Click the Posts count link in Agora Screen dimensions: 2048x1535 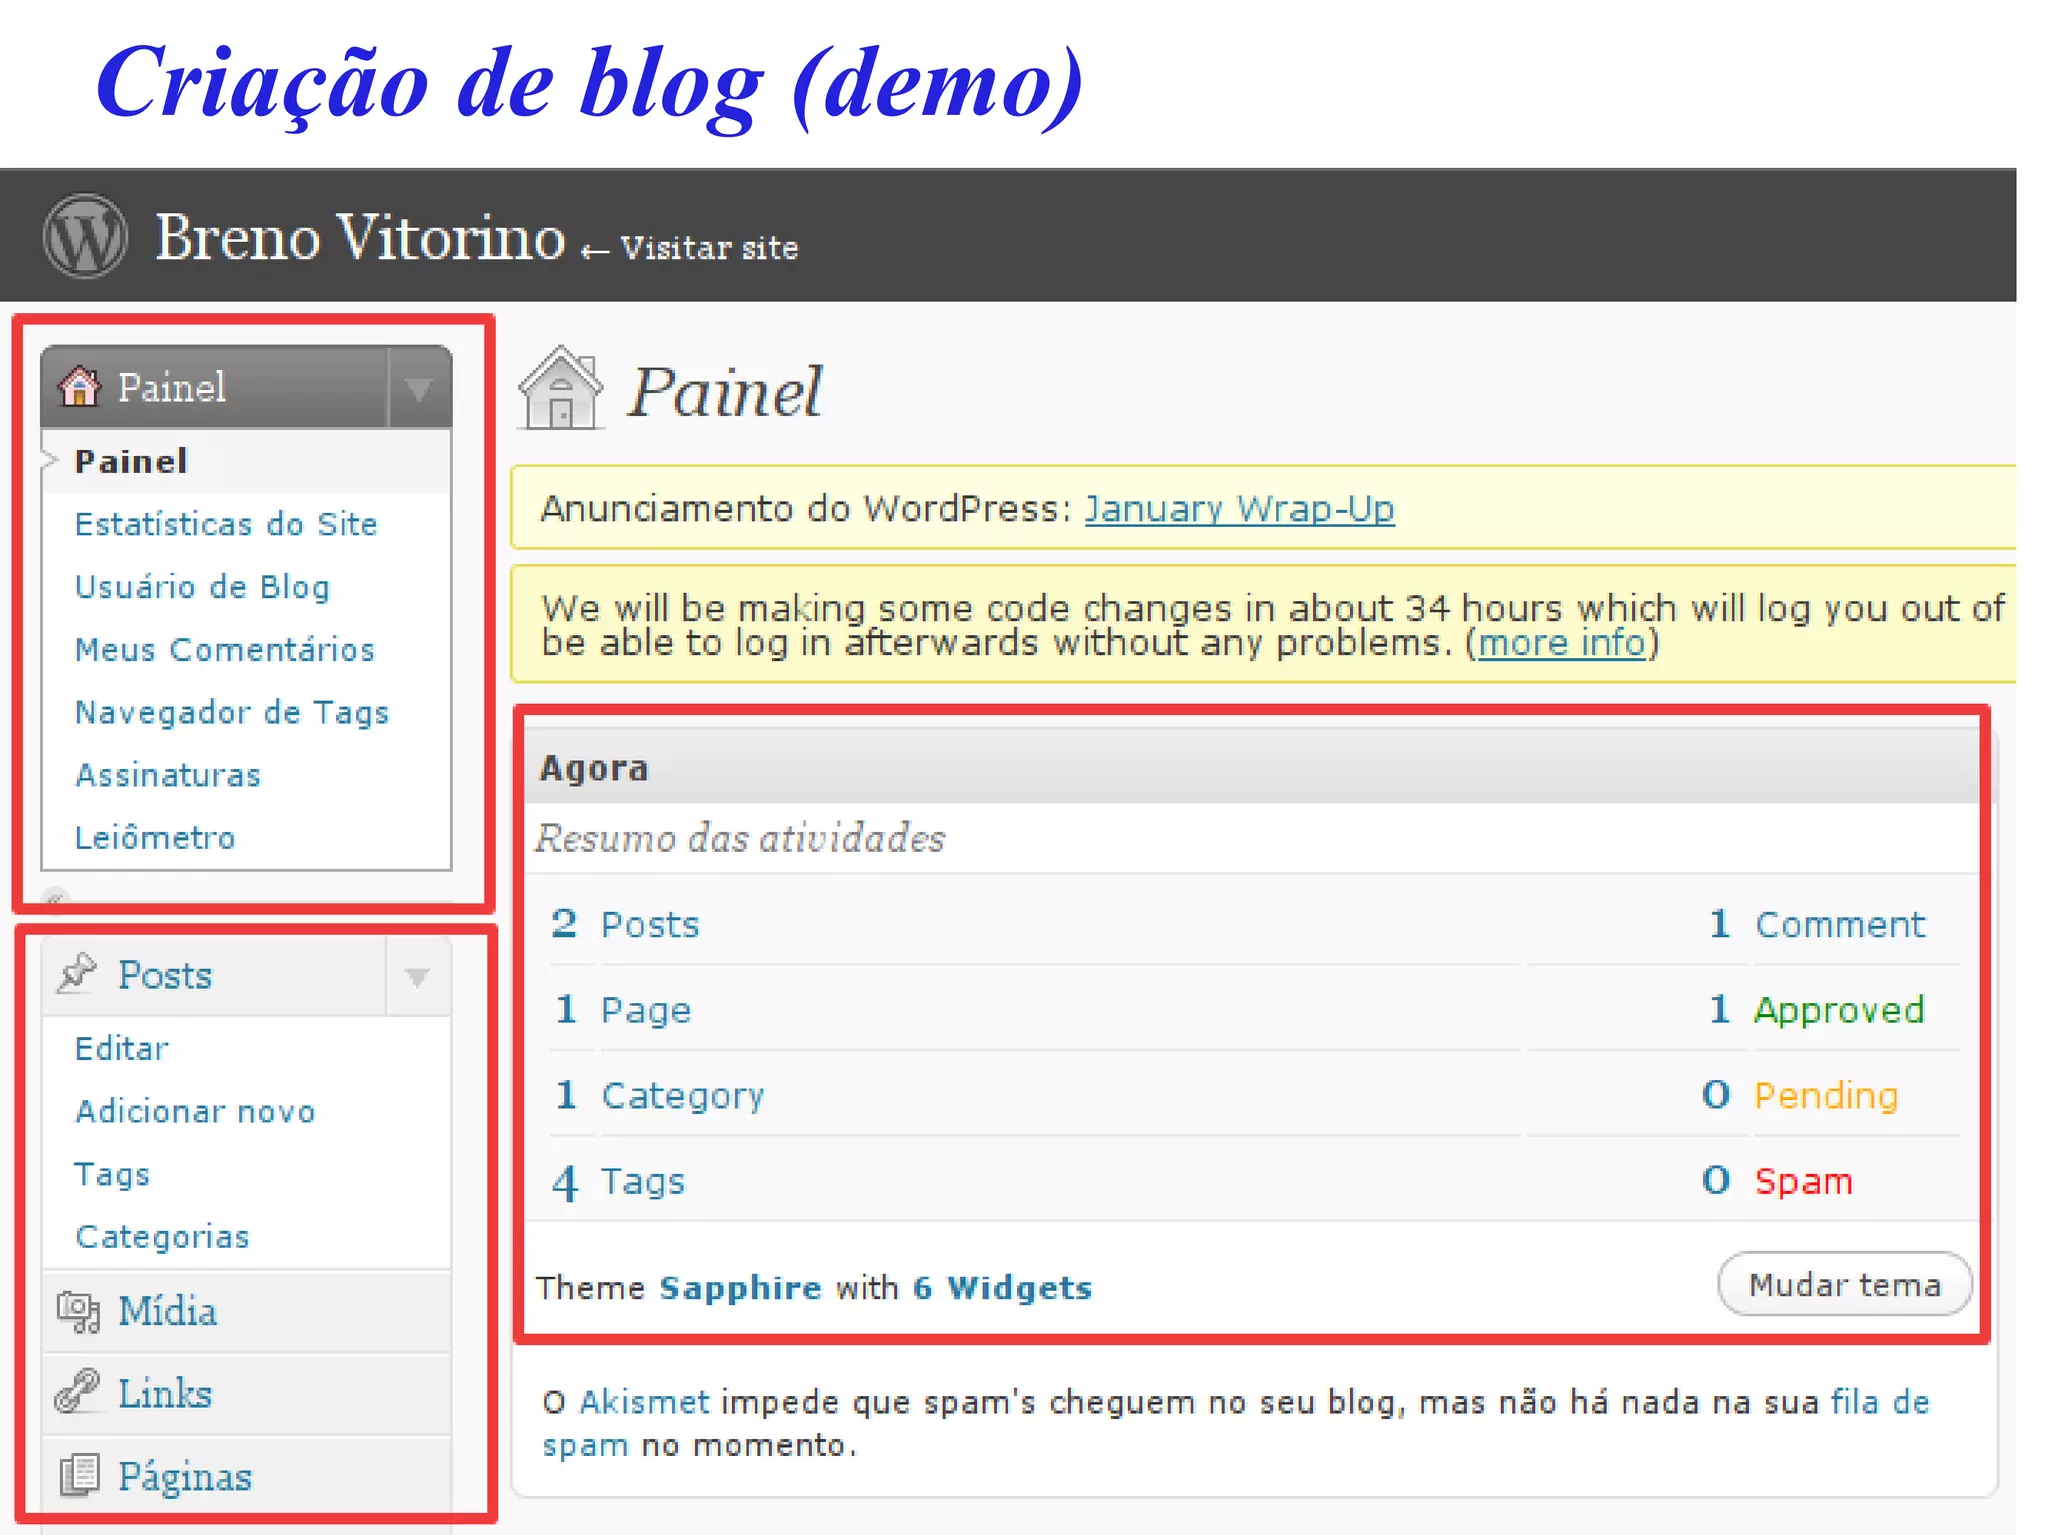click(650, 924)
